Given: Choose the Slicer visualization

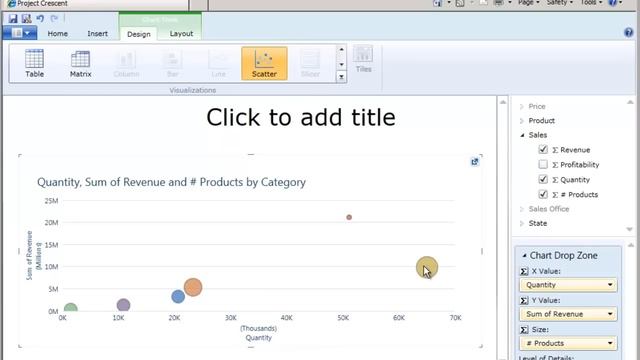Looking at the screenshot, I should click(310, 63).
